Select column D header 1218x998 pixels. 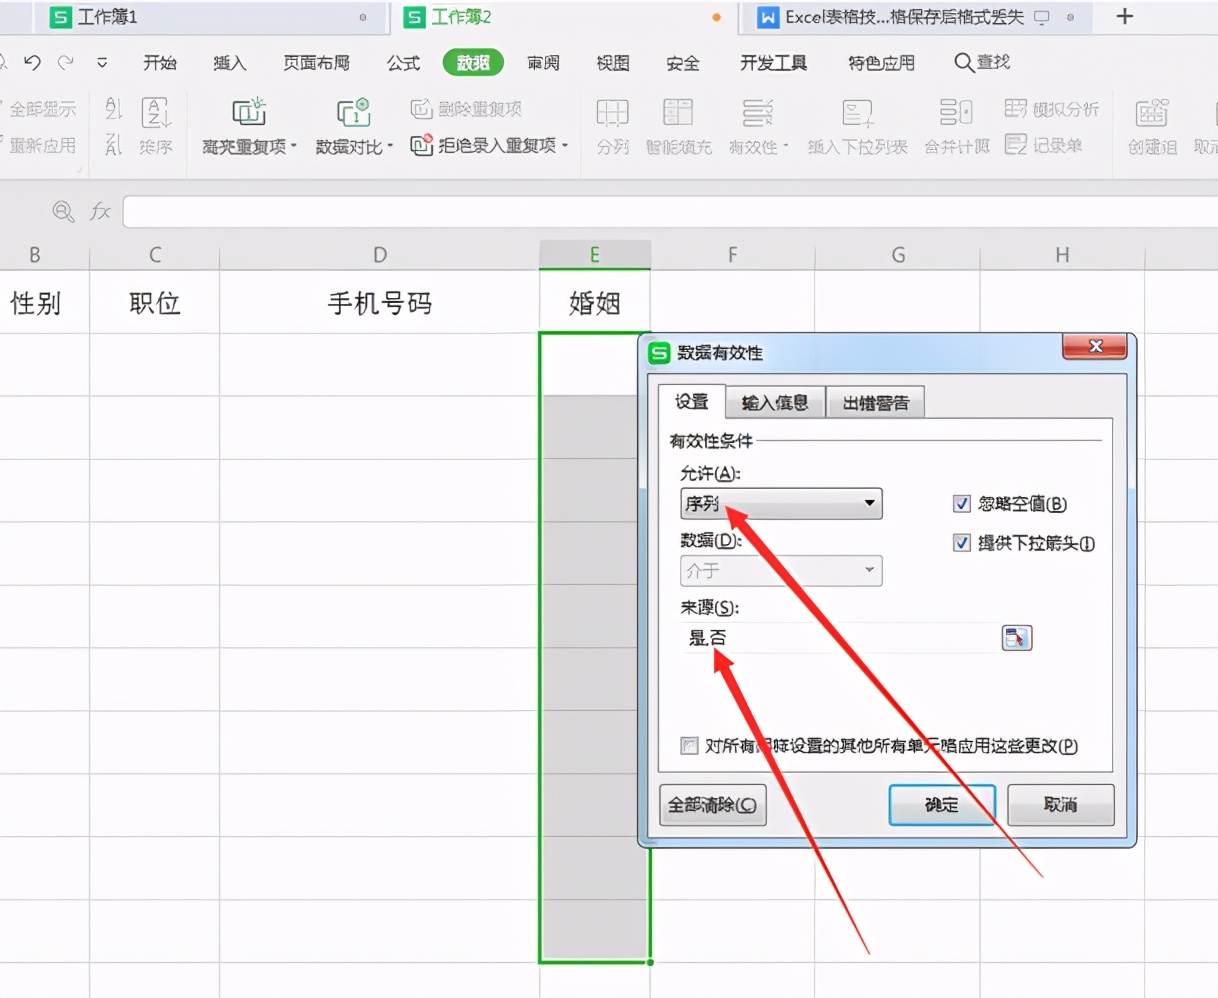pyautogui.click(x=380, y=254)
